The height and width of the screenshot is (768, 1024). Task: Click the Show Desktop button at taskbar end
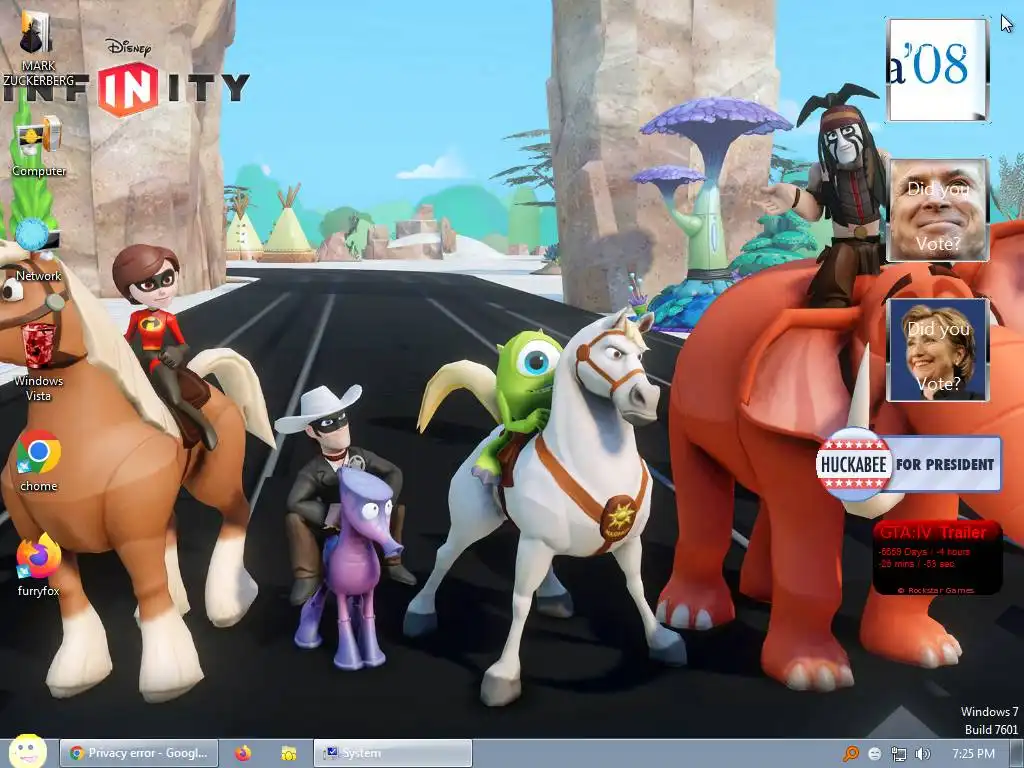click(1016, 754)
